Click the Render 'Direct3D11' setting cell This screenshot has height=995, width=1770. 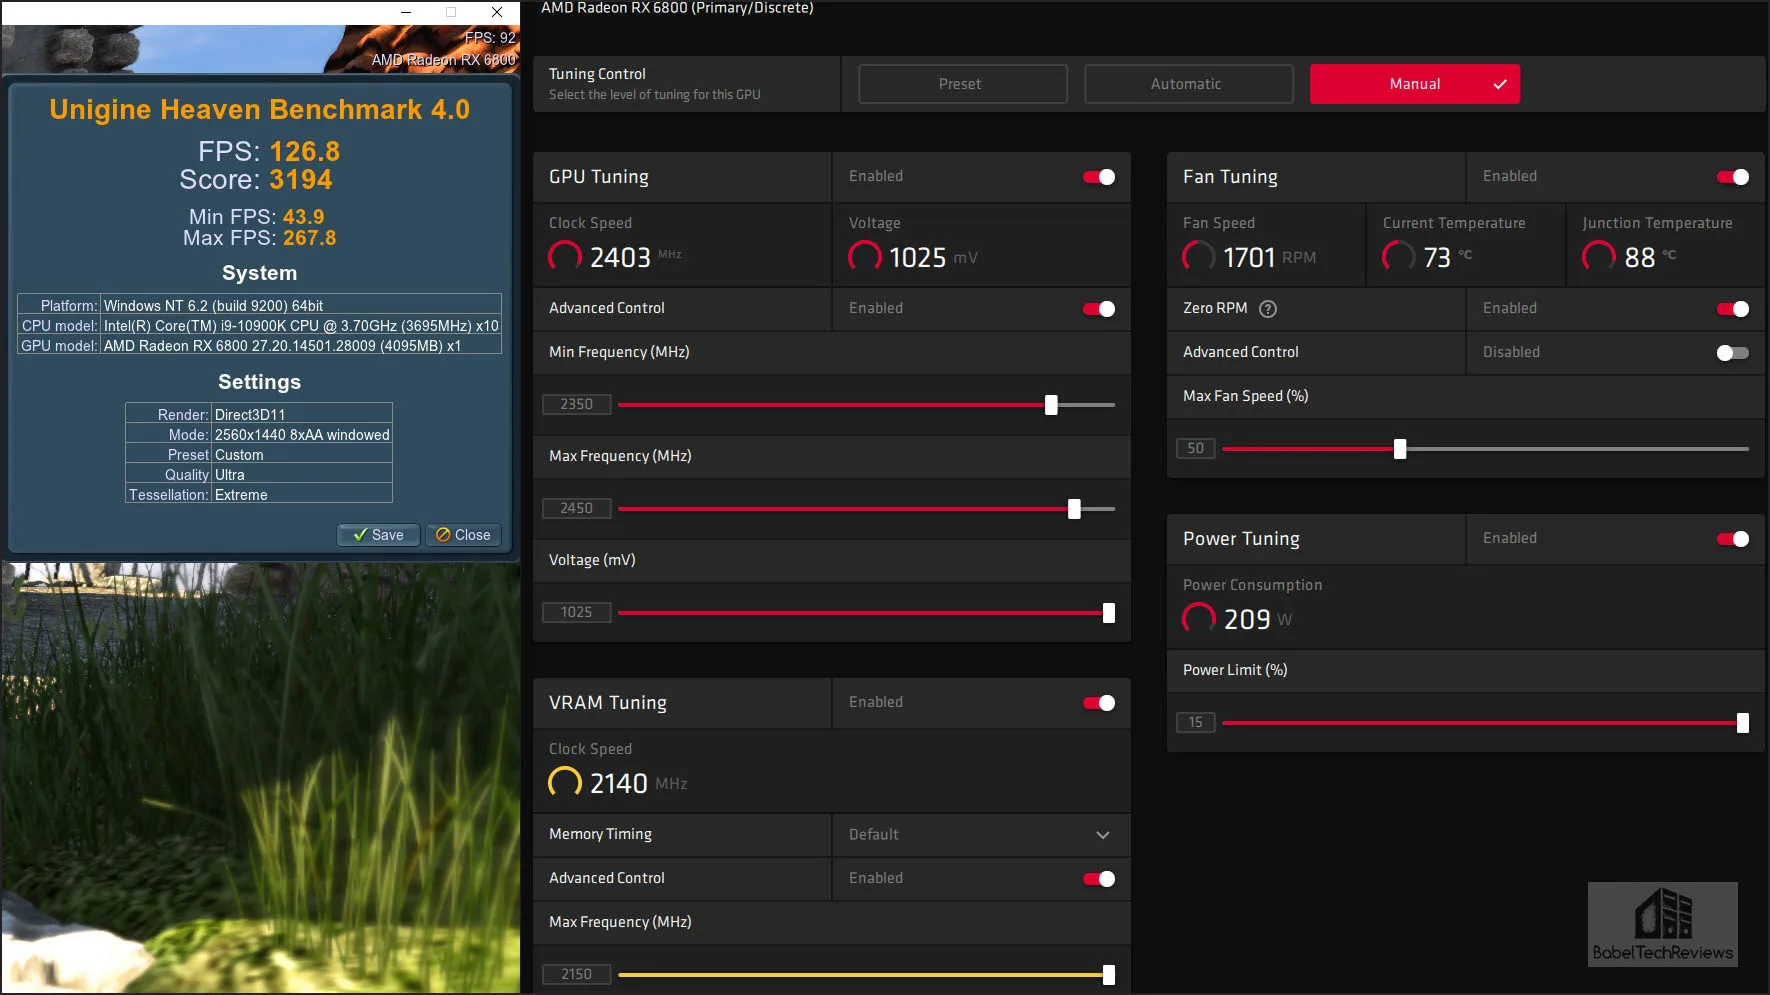point(301,414)
